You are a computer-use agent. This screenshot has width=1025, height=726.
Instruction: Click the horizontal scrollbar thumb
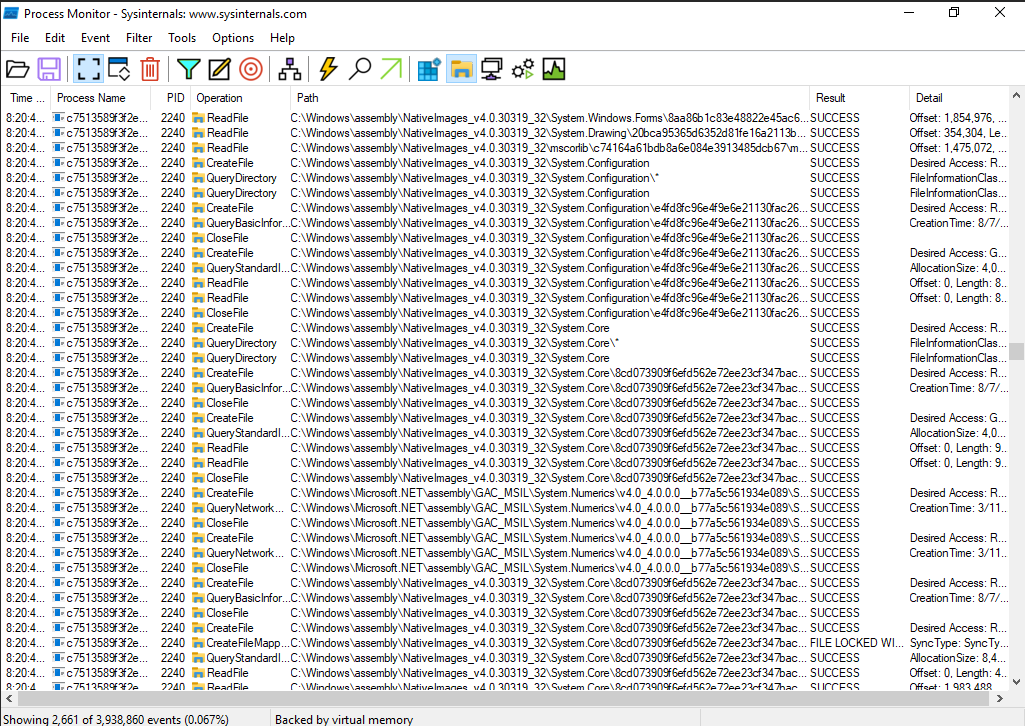tap(502, 699)
